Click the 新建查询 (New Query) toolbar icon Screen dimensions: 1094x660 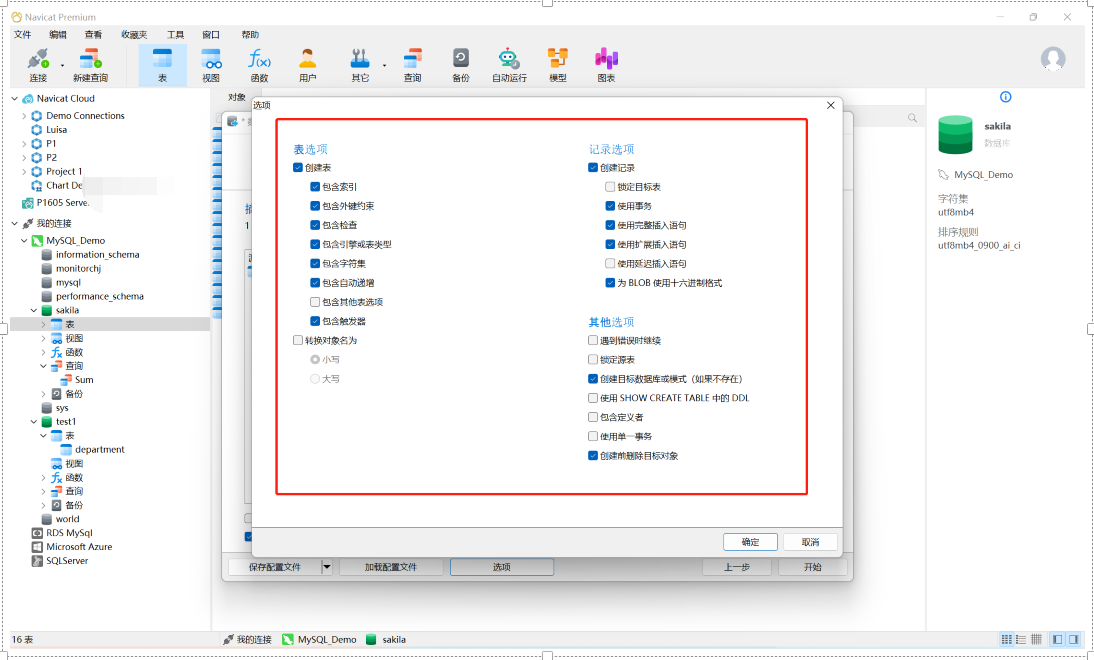(x=90, y=59)
